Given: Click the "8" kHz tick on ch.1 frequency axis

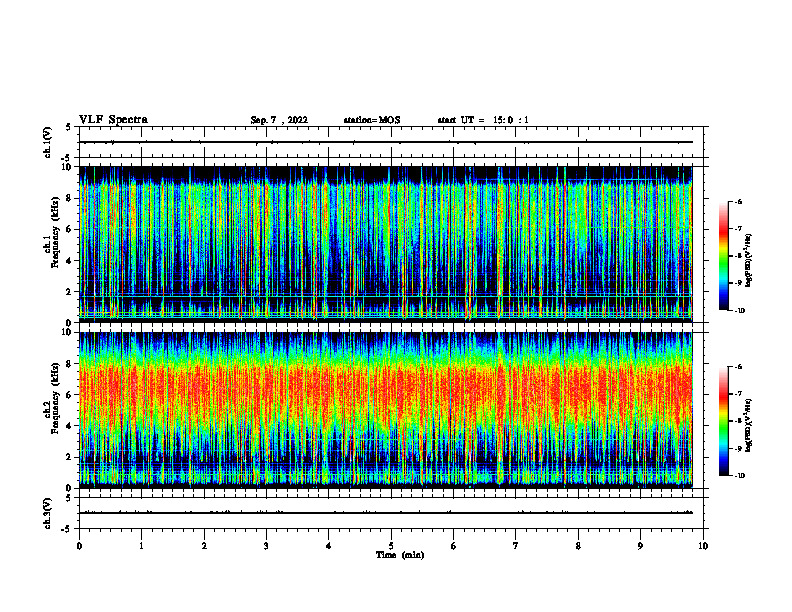Looking at the screenshot, I should coord(70,198).
